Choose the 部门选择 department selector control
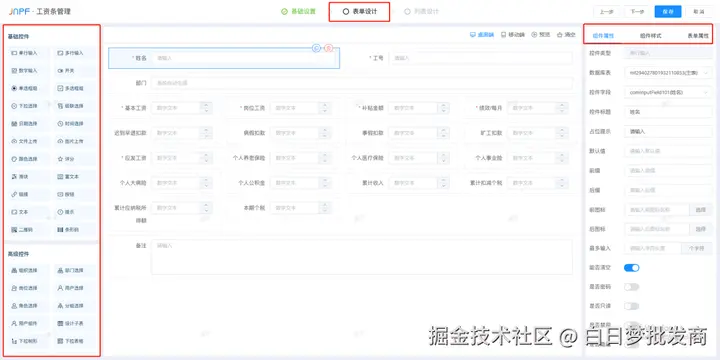Image resolution: width=720 pixels, height=360 pixels. tap(75, 270)
